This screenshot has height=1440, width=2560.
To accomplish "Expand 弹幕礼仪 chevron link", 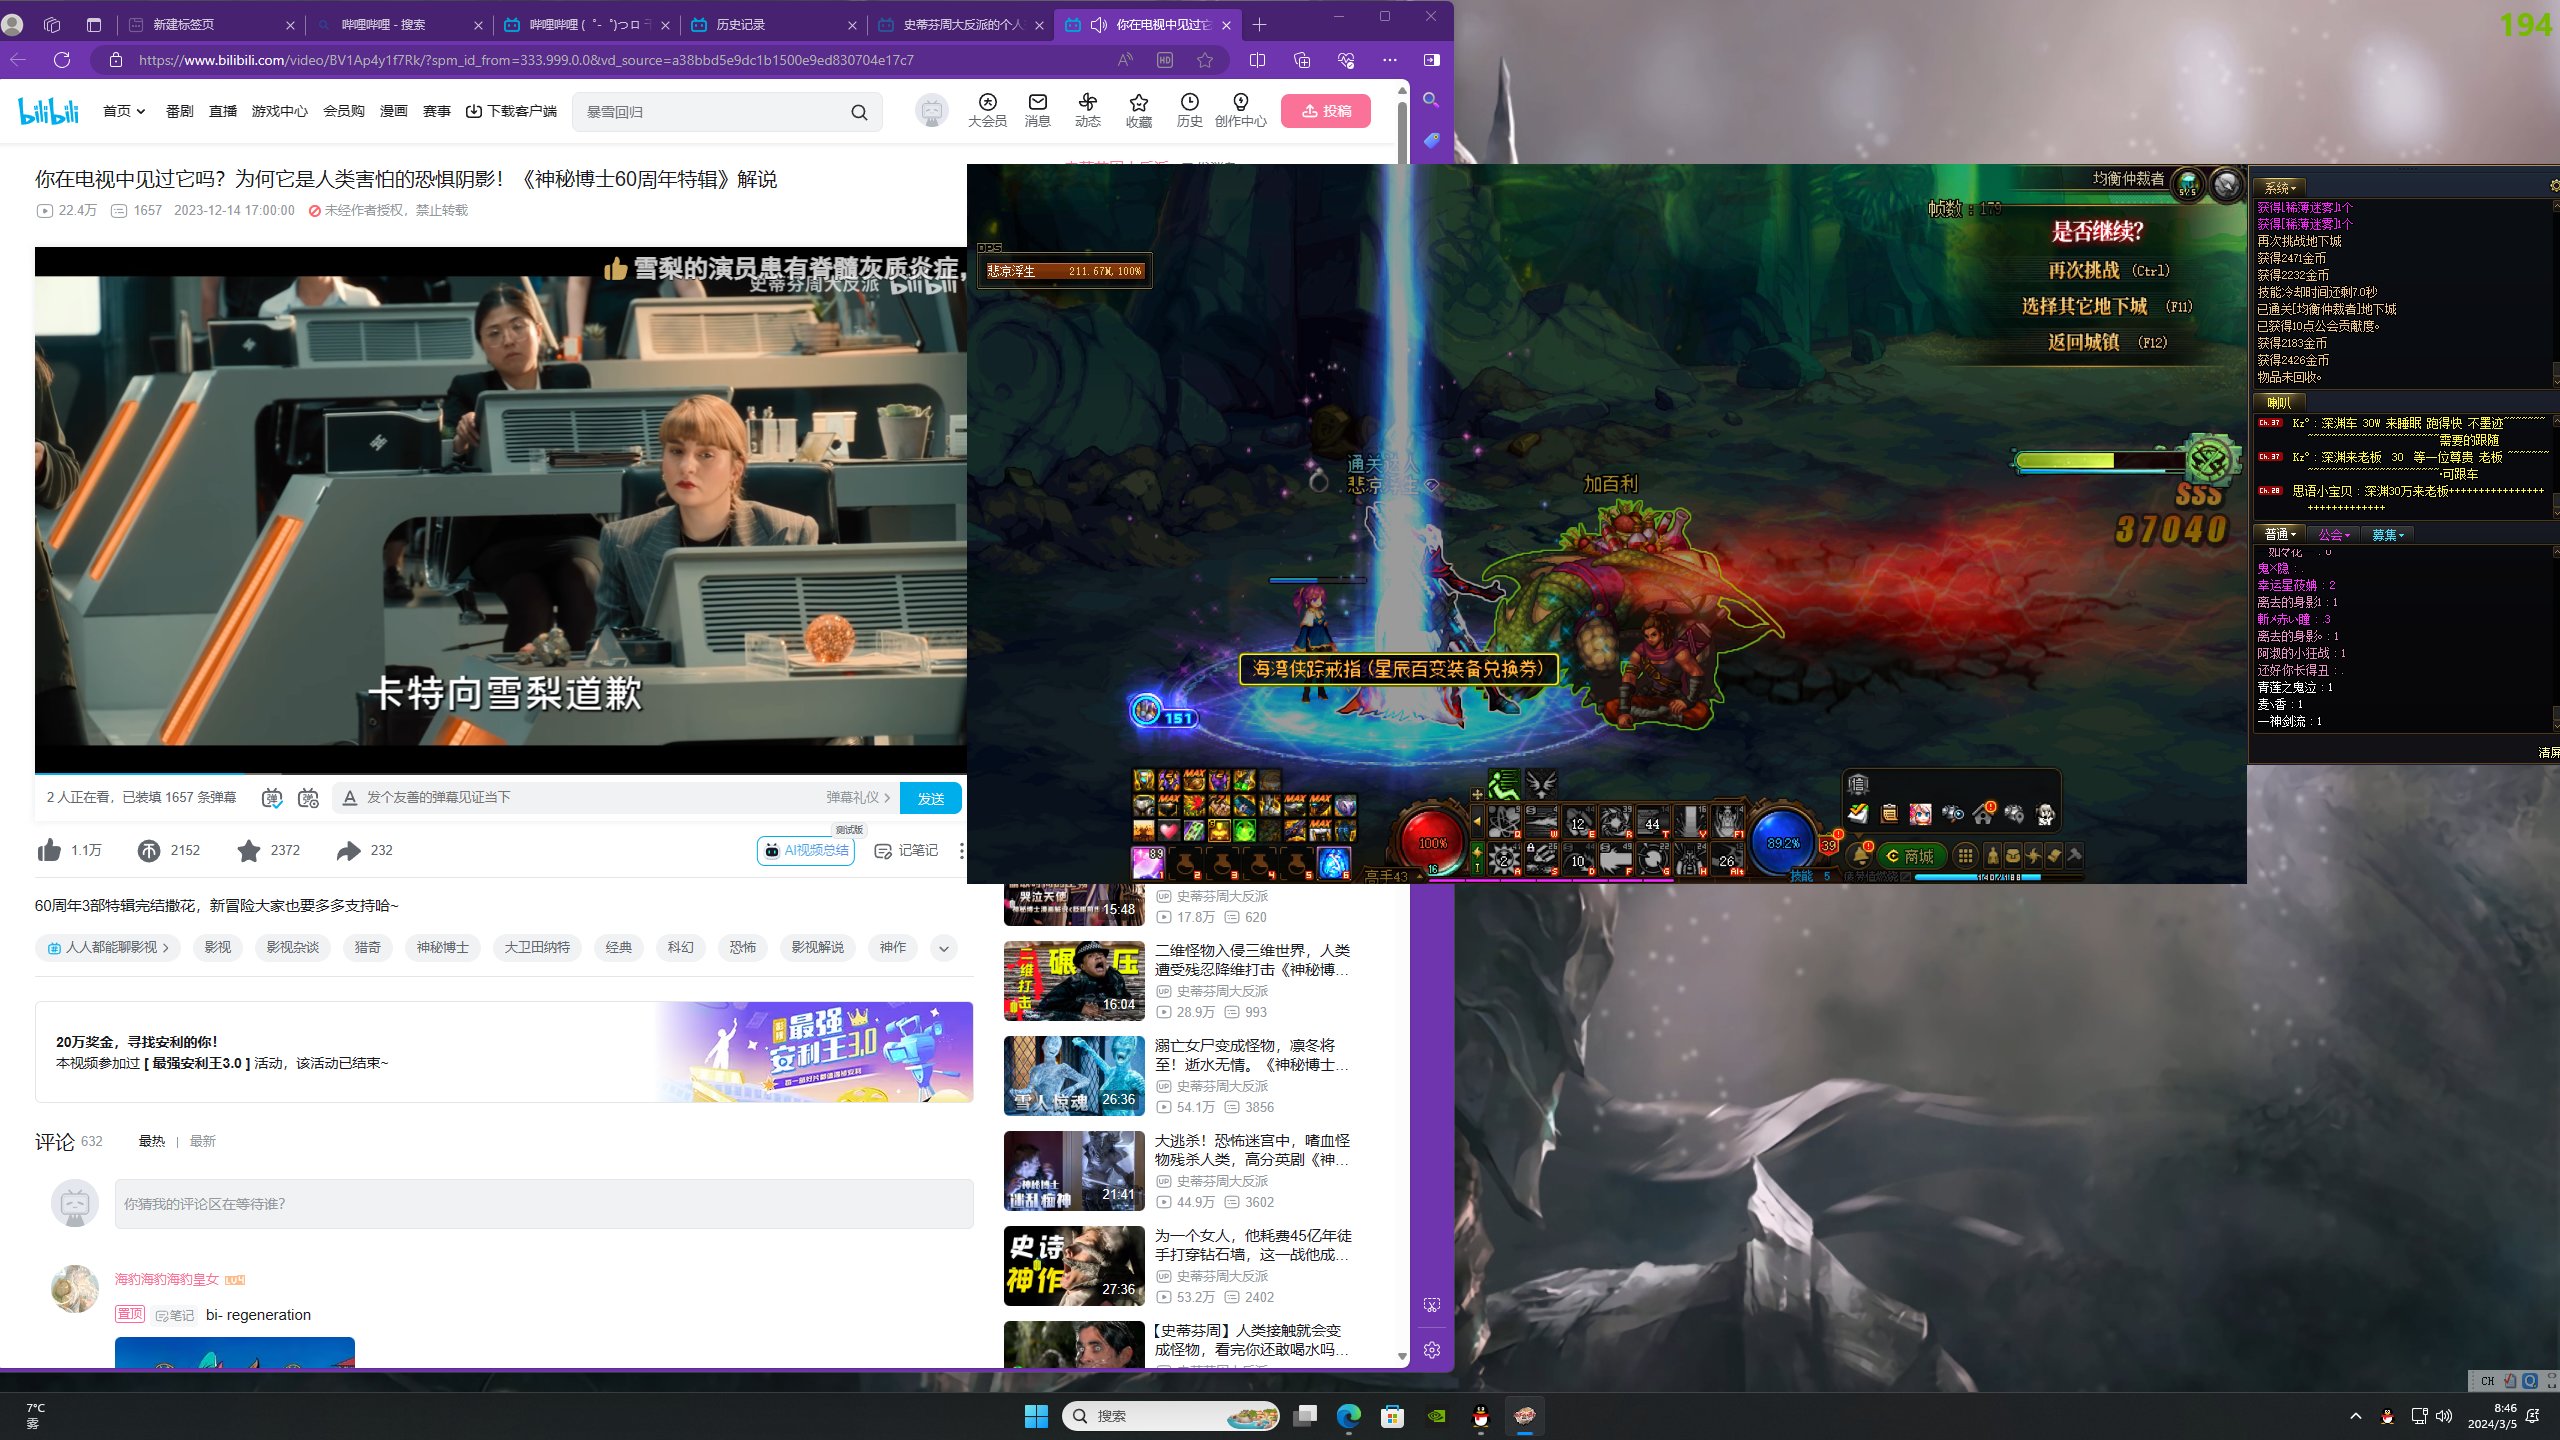I will (858, 798).
